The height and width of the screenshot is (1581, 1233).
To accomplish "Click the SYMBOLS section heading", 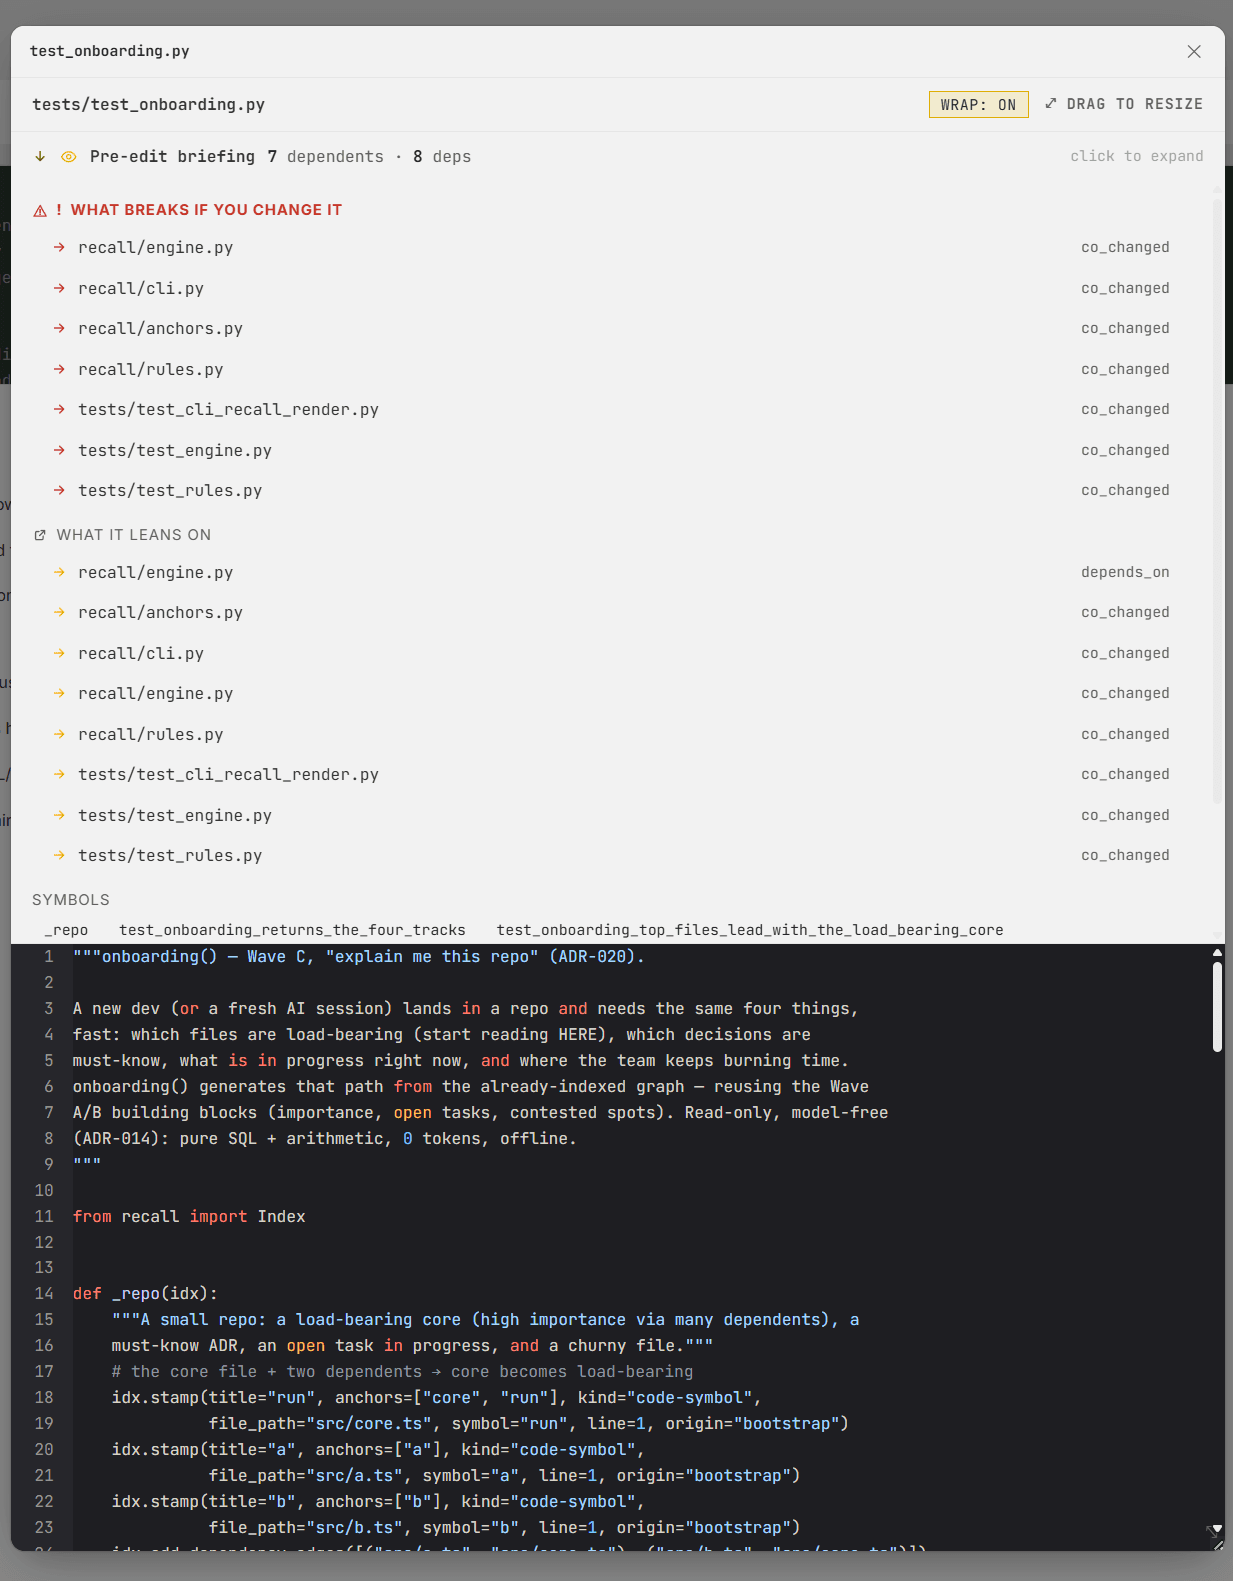I will [x=71, y=900].
